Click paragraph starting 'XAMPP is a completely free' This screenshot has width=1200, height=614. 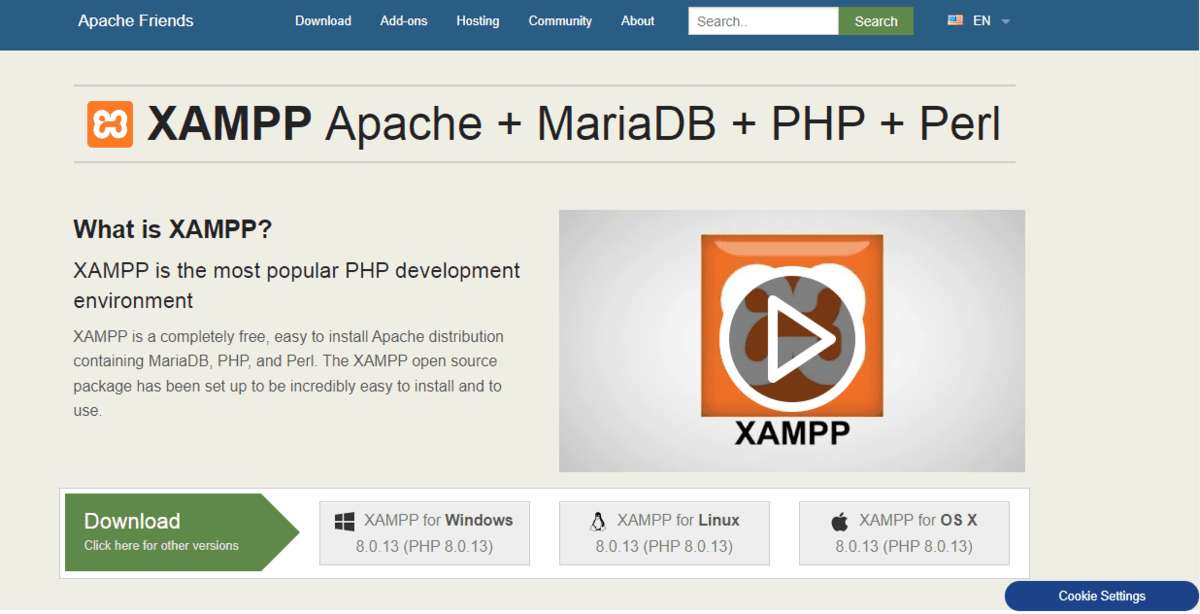point(288,373)
